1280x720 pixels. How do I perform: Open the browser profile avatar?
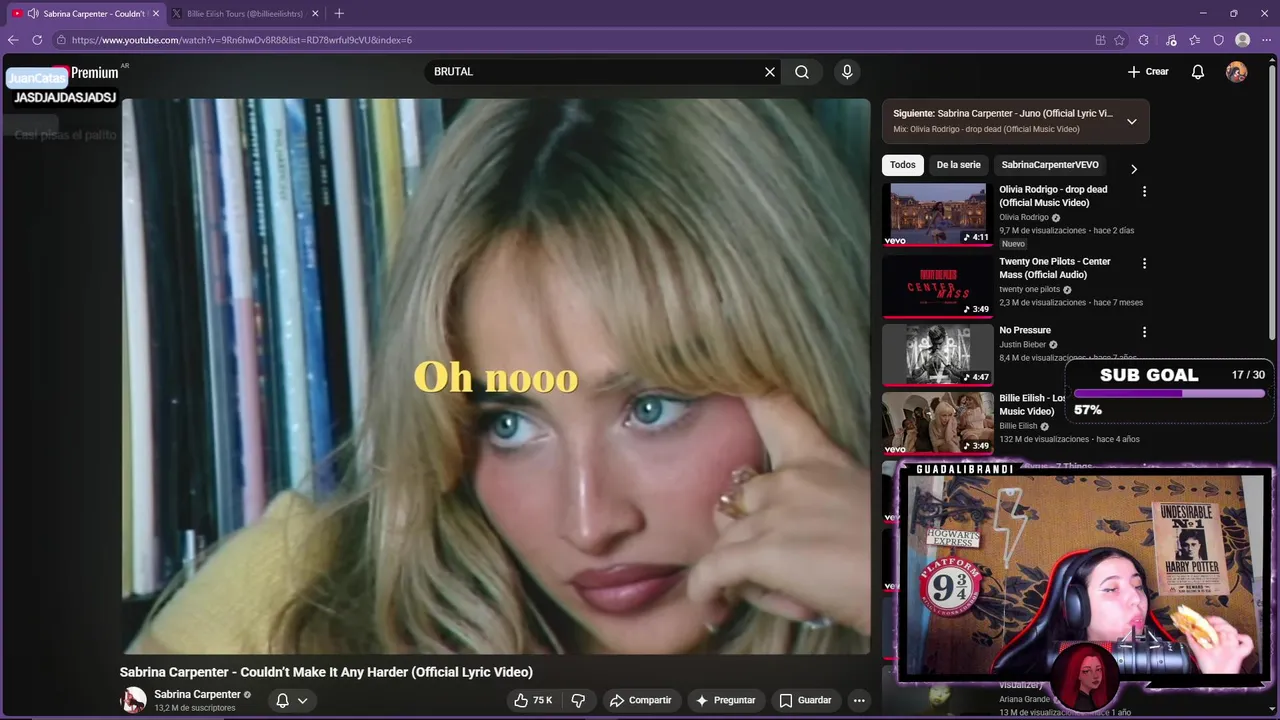(x=1243, y=40)
